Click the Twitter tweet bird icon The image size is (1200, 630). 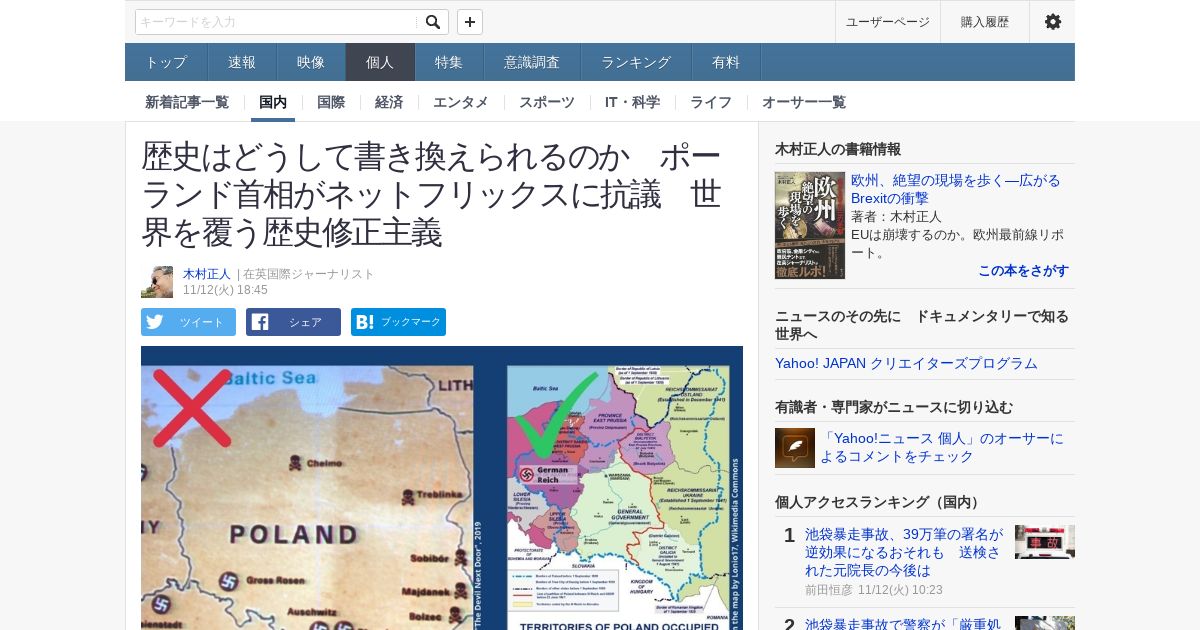[x=155, y=322]
